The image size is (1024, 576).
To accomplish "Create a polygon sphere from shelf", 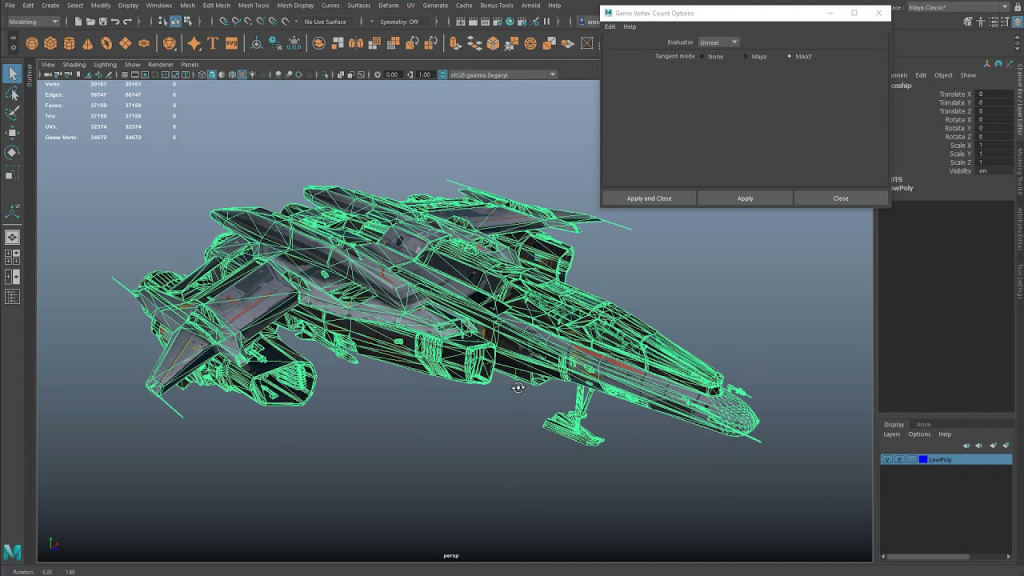I will coord(31,44).
